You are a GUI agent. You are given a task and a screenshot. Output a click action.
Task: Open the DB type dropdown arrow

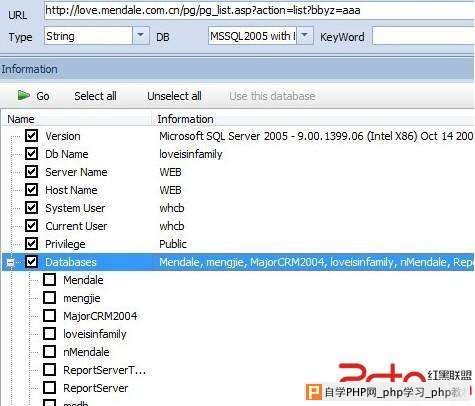304,35
